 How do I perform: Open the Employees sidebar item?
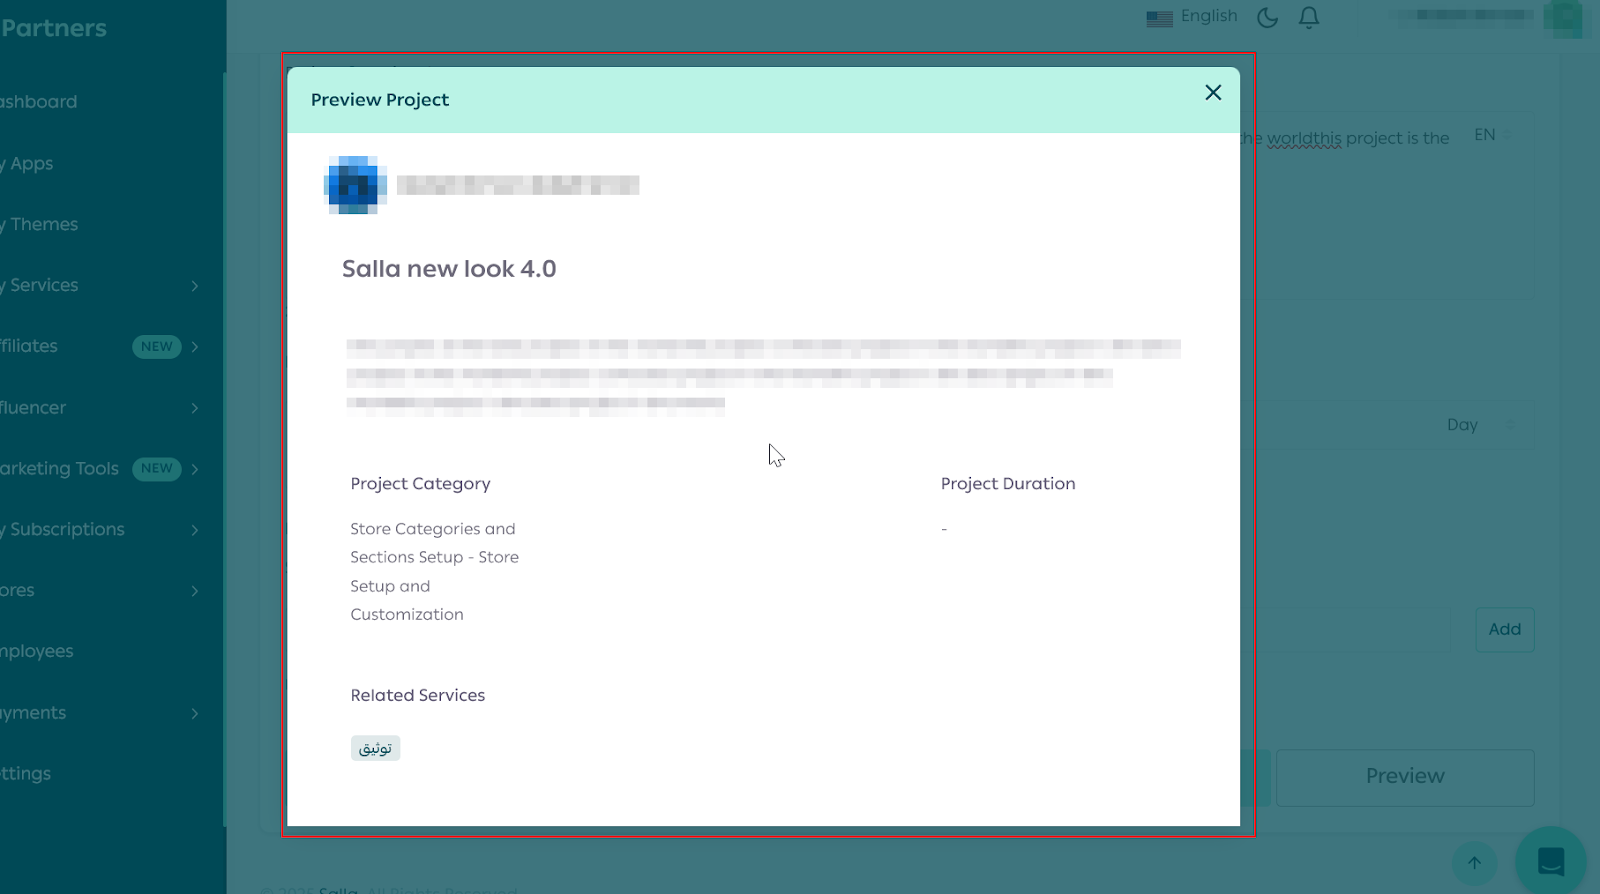(38, 652)
